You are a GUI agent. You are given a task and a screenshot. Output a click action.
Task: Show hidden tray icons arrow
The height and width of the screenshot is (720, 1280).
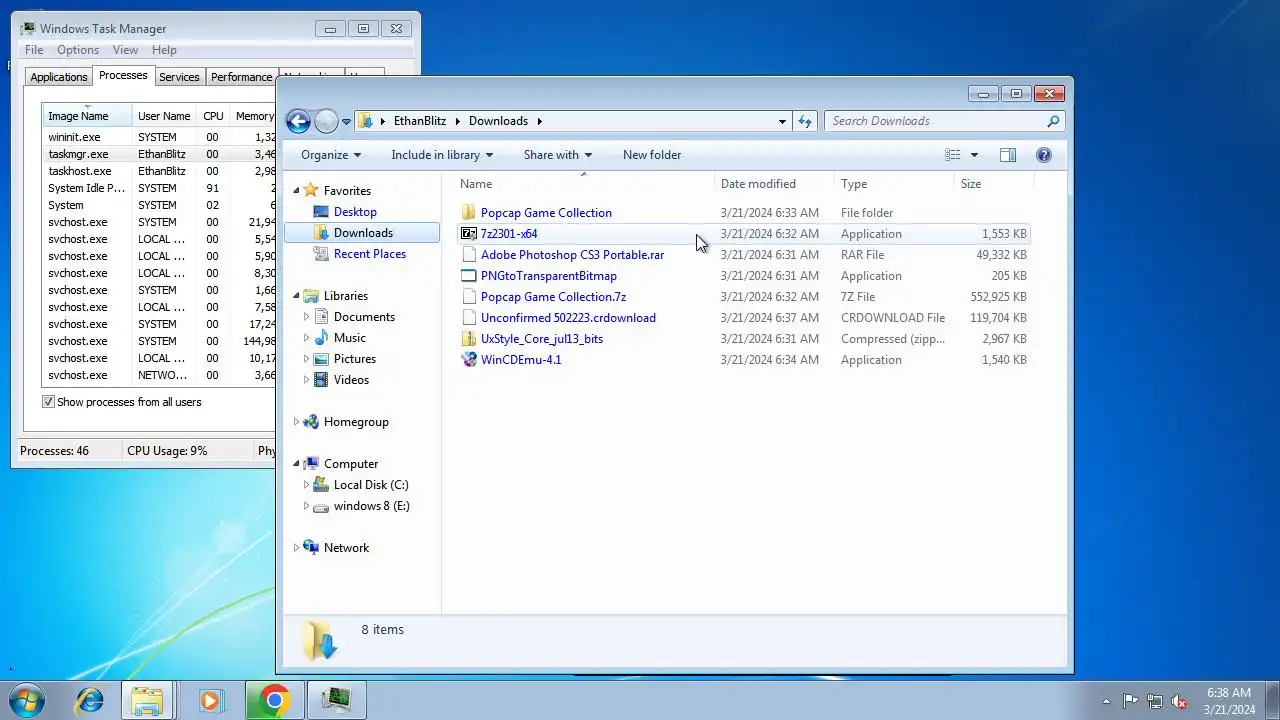pos(1106,702)
